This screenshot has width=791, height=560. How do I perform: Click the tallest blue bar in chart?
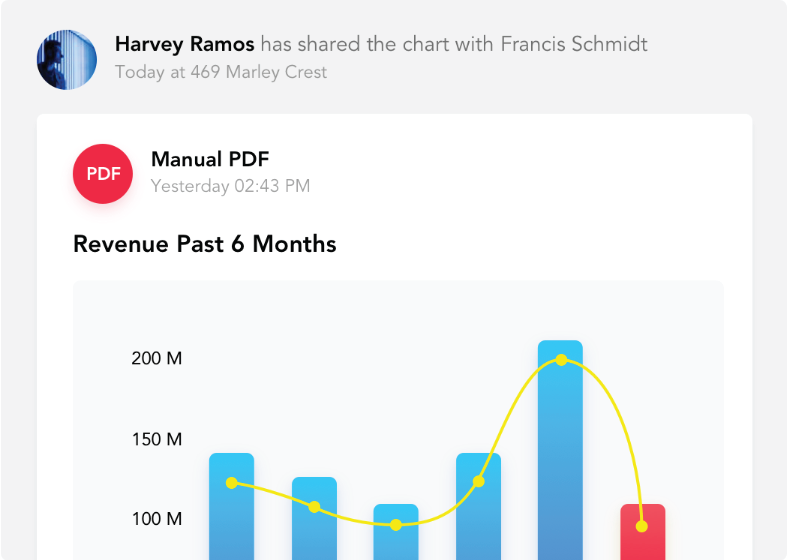(560, 450)
